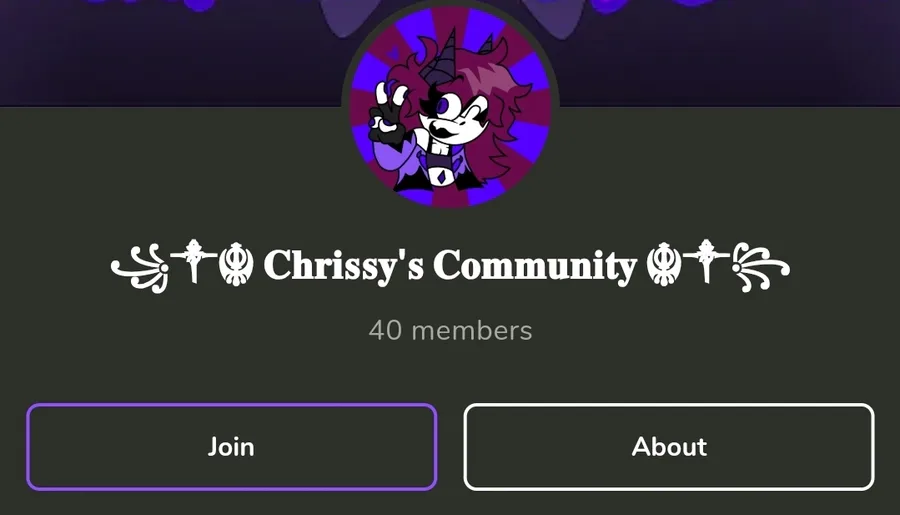The image size is (900, 515).
Task: Select the word Chrissy's in the title
Action: [x=343, y=266]
